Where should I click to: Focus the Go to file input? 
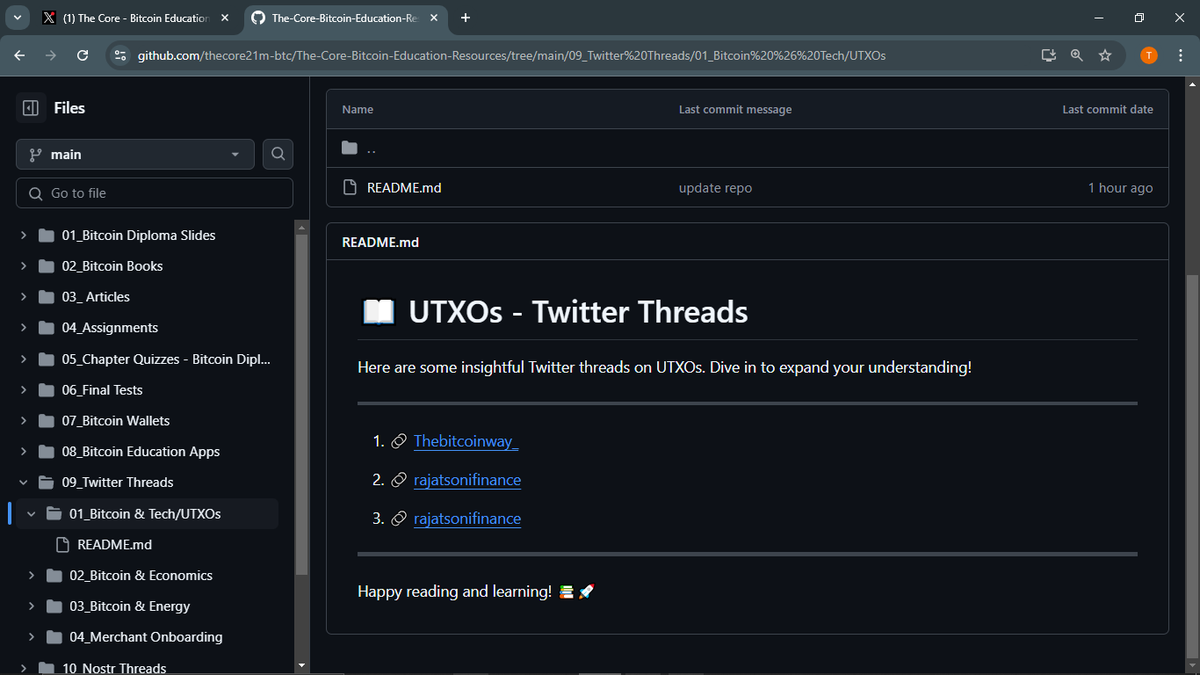[155, 193]
